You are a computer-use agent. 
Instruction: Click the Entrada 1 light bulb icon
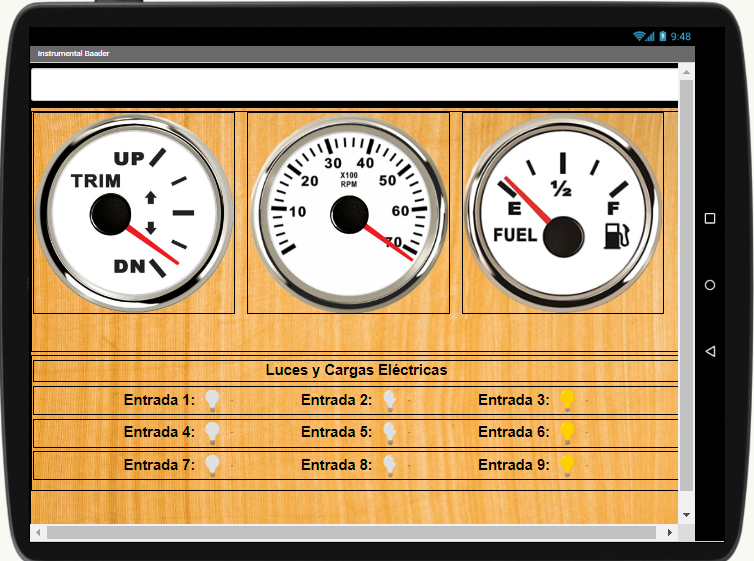(x=212, y=400)
